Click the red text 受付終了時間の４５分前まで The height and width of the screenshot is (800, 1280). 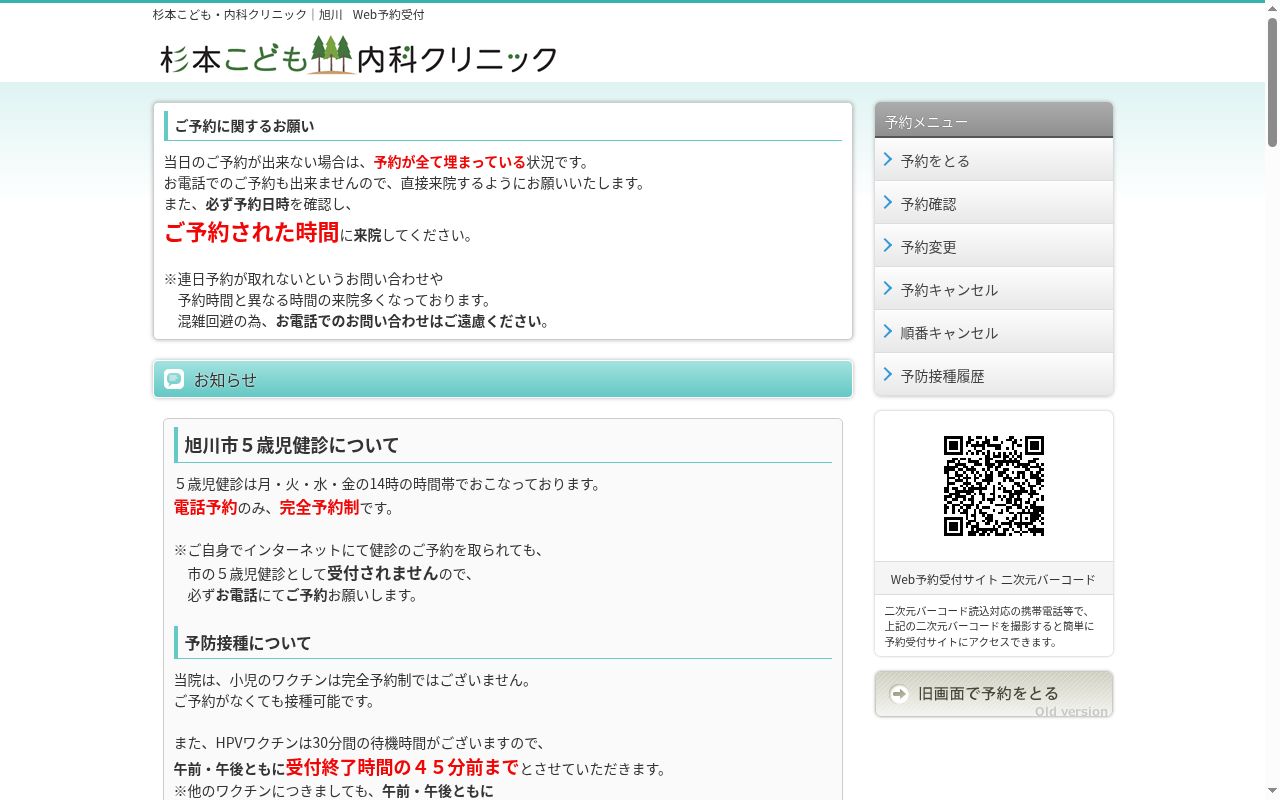point(402,767)
